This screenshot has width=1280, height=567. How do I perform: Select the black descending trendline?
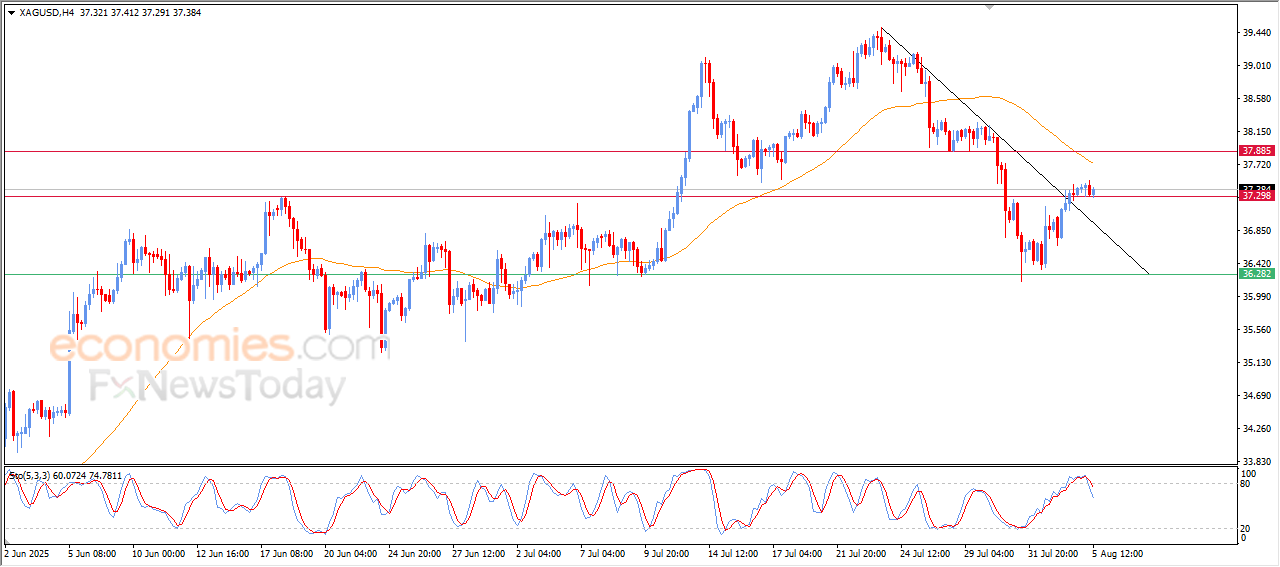coord(1014,150)
